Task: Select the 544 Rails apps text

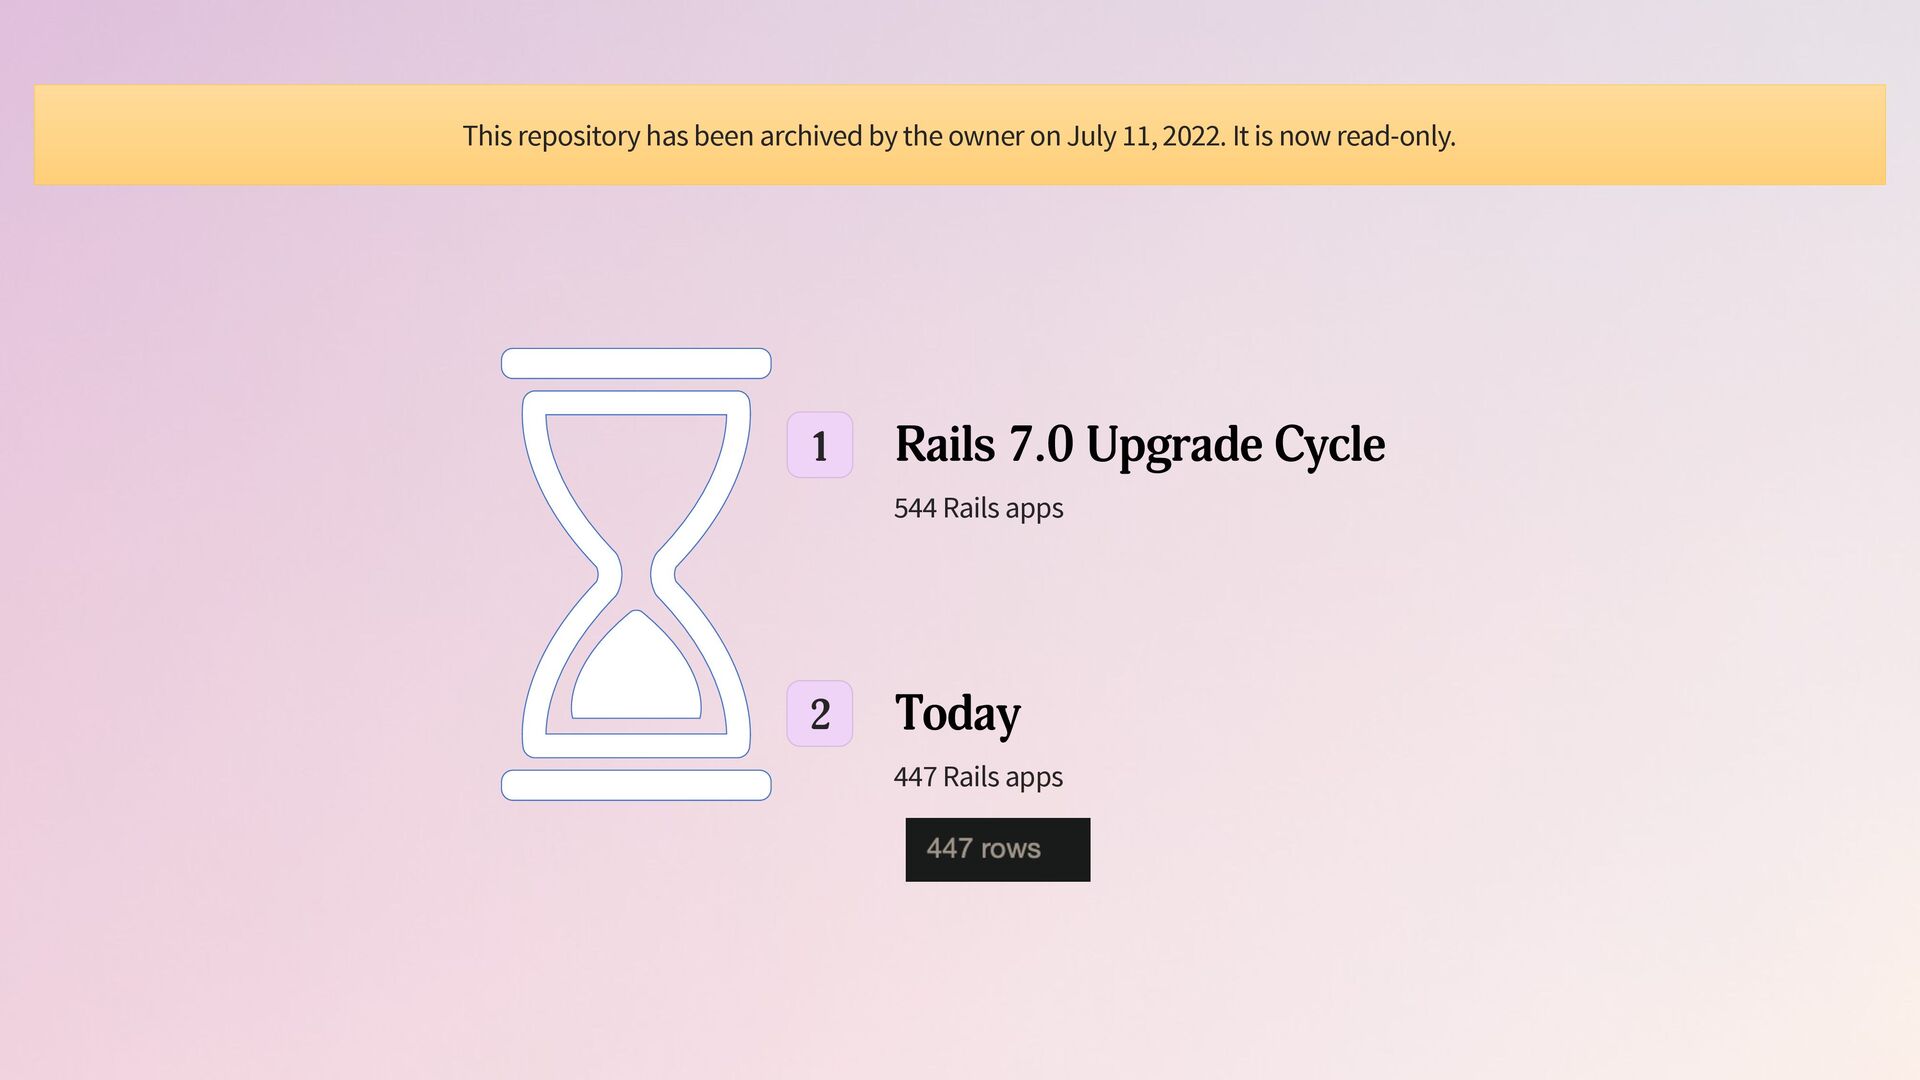Action: [x=979, y=508]
